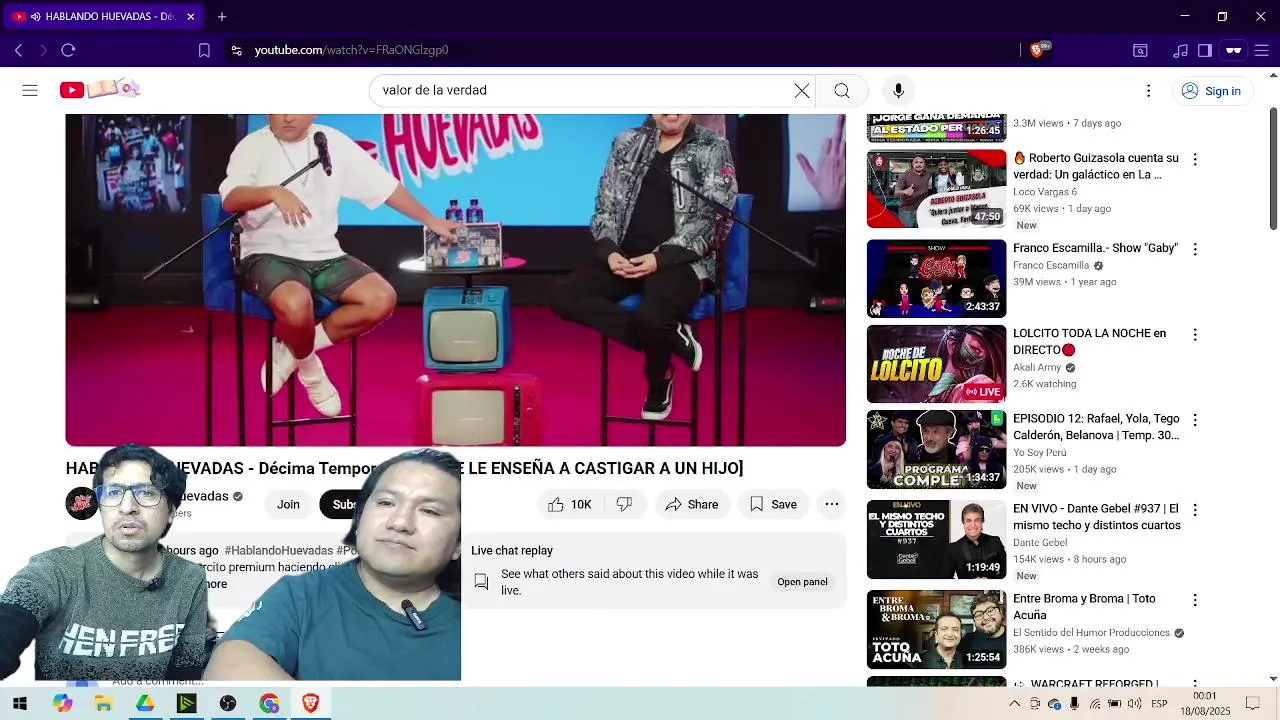Open the LOLCITO TODA LA NOCHE live thumbnail
This screenshot has width=1280, height=720.
click(x=936, y=364)
